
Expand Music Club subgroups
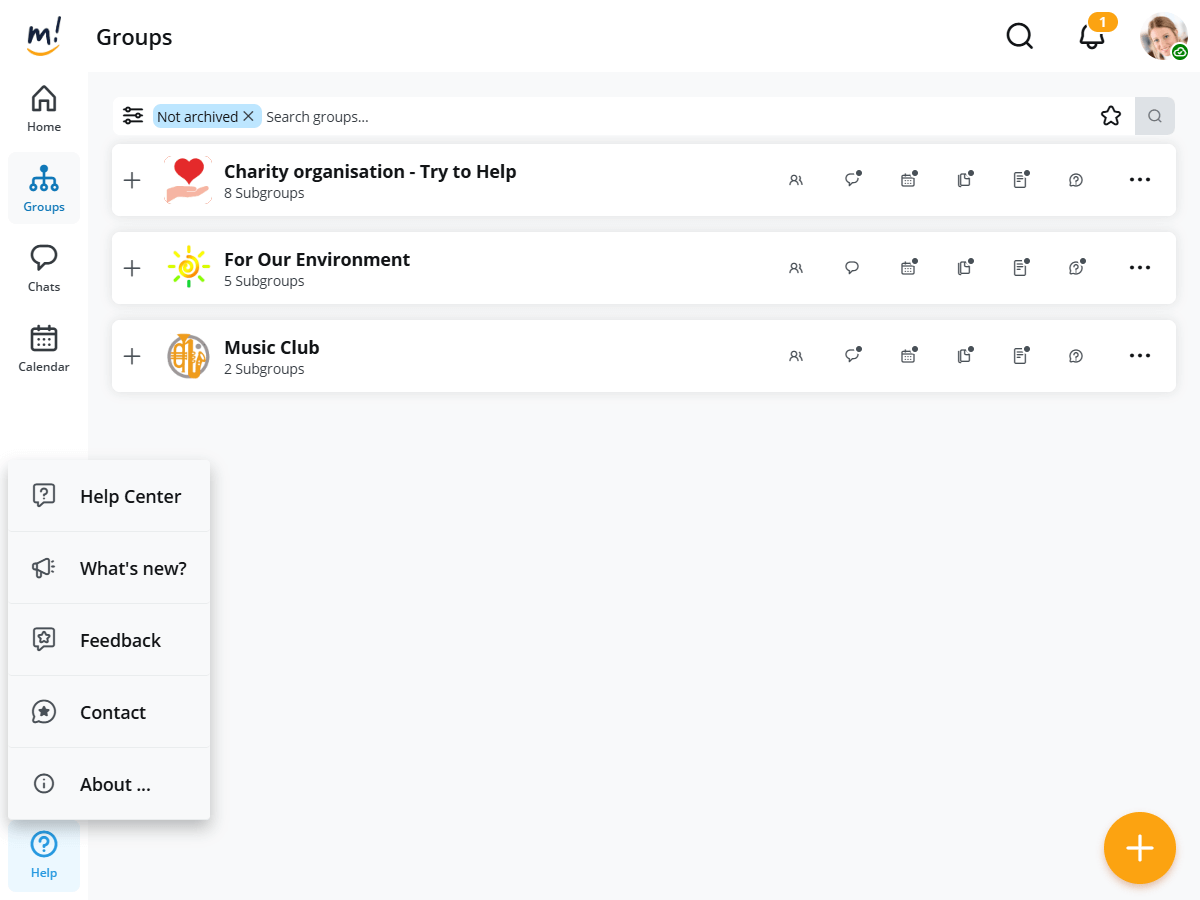point(132,356)
